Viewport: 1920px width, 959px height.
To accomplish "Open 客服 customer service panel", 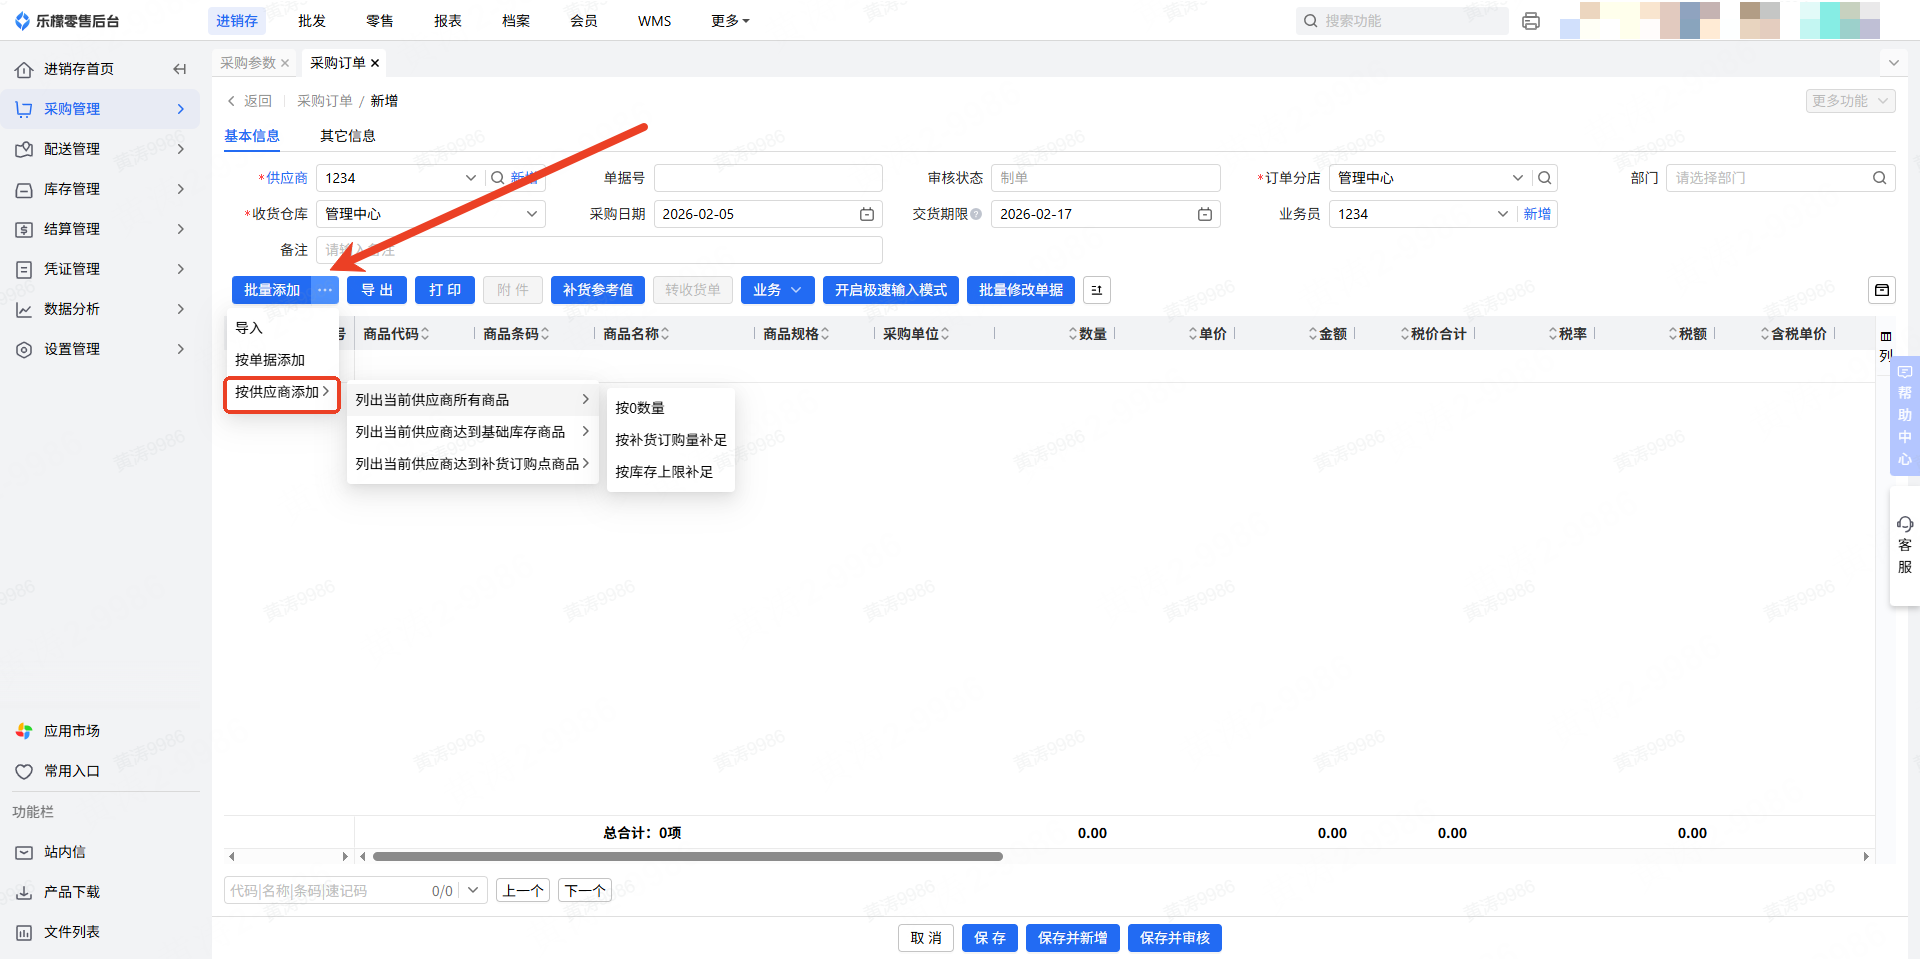I will click(x=1905, y=545).
